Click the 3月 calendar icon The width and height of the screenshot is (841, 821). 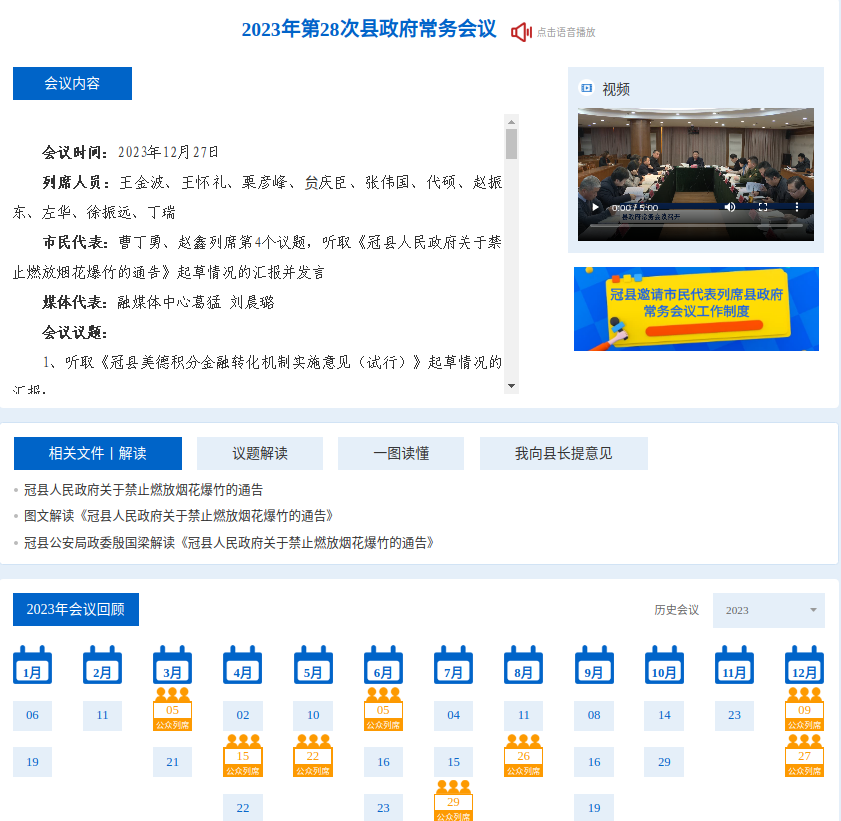pyautogui.click(x=172, y=665)
